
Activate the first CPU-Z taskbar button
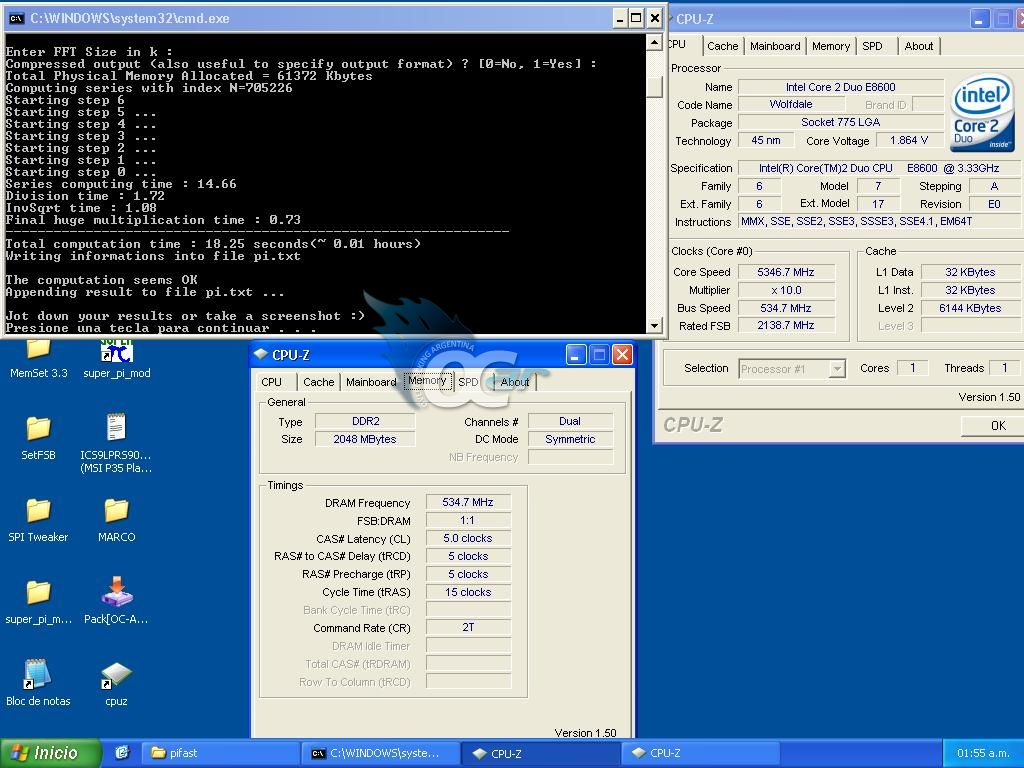pyautogui.click(x=541, y=753)
